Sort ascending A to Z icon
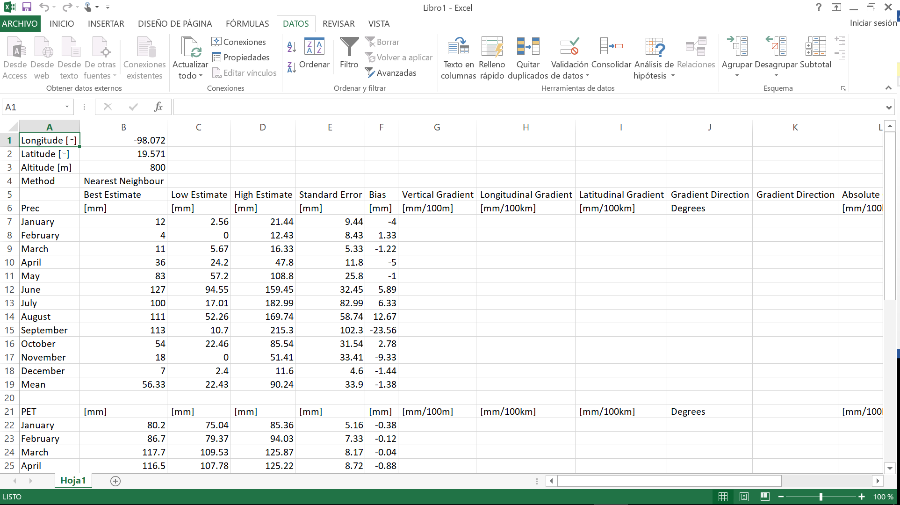The image size is (900, 505). 292,47
